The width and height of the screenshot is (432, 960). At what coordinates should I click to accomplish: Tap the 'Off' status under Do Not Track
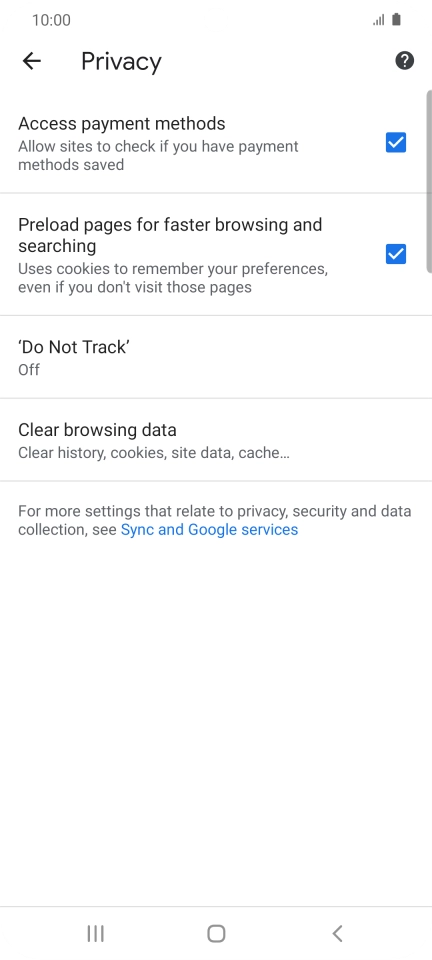pyautogui.click(x=29, y=370)
